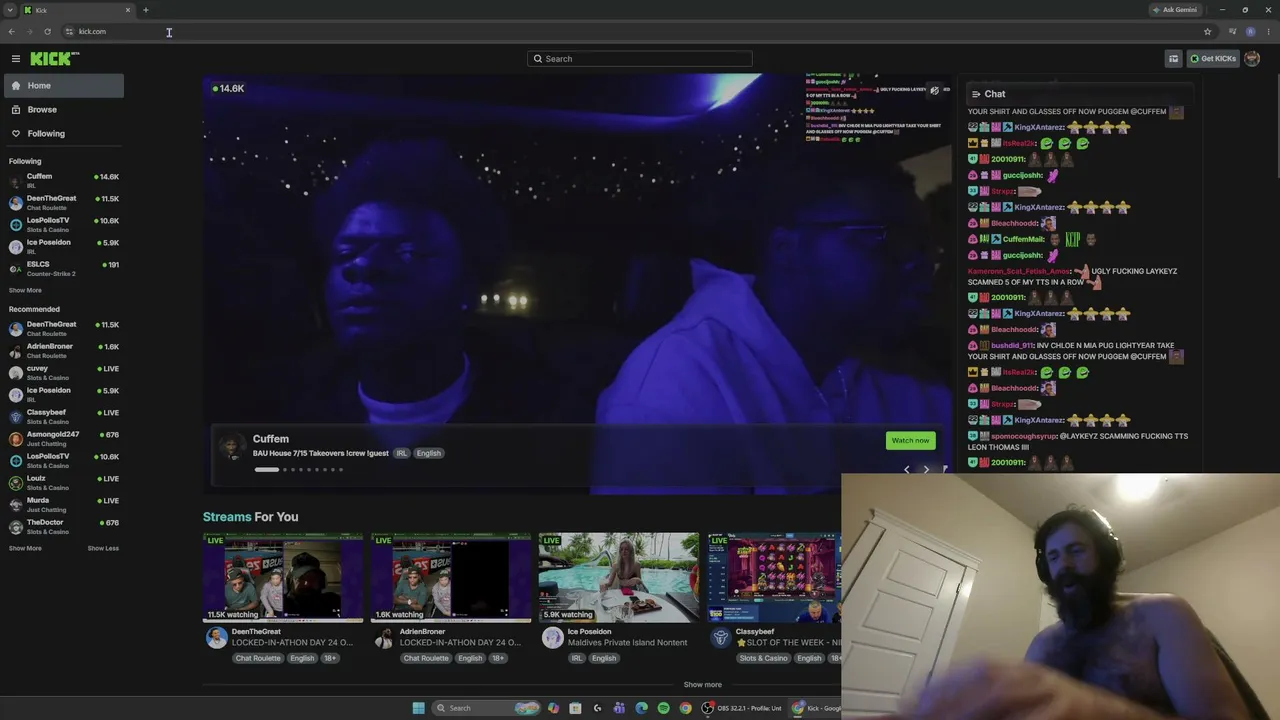Open Microsoft Teams from taskbar
This screenshot has width=1280, height=720.
tap(619, 708)
